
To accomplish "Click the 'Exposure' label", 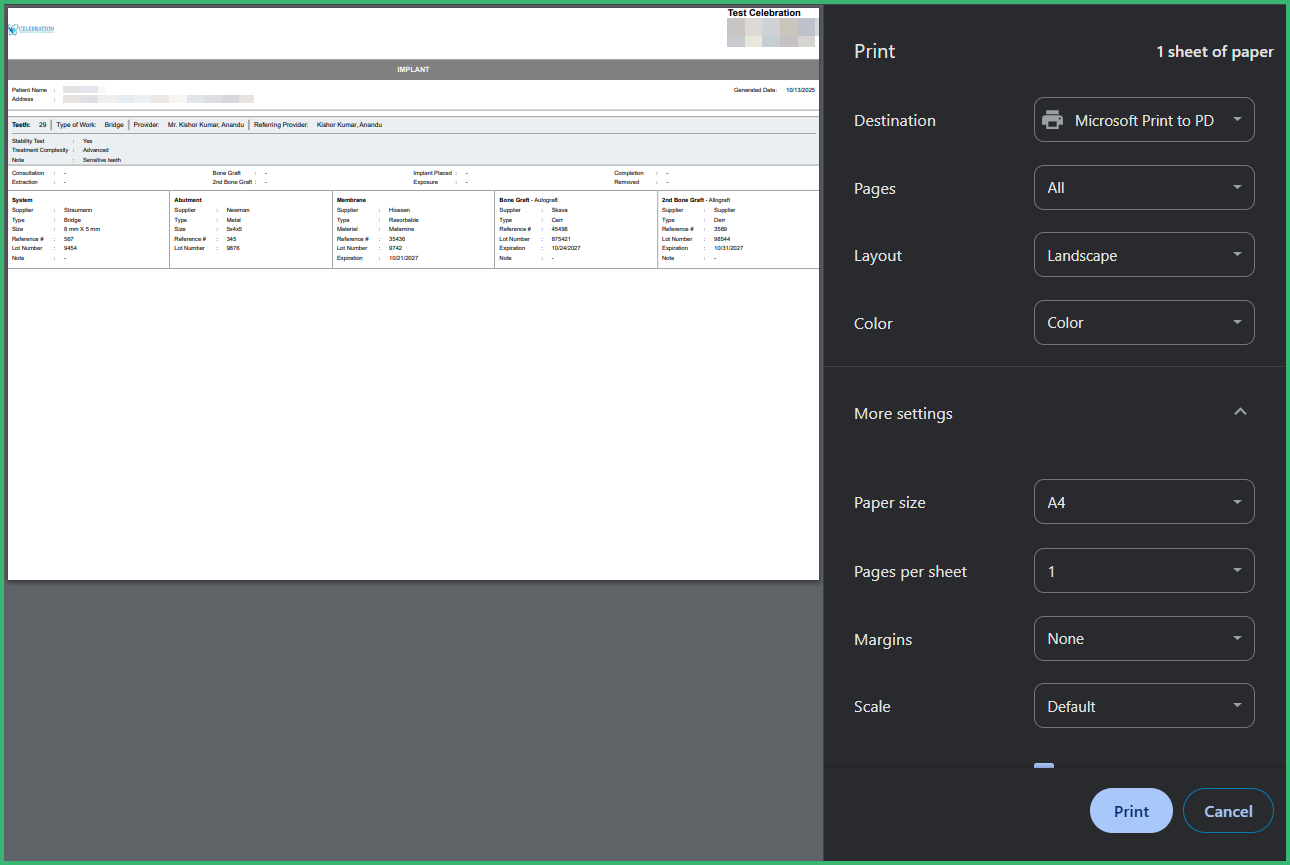I will (x=426, y=182).
